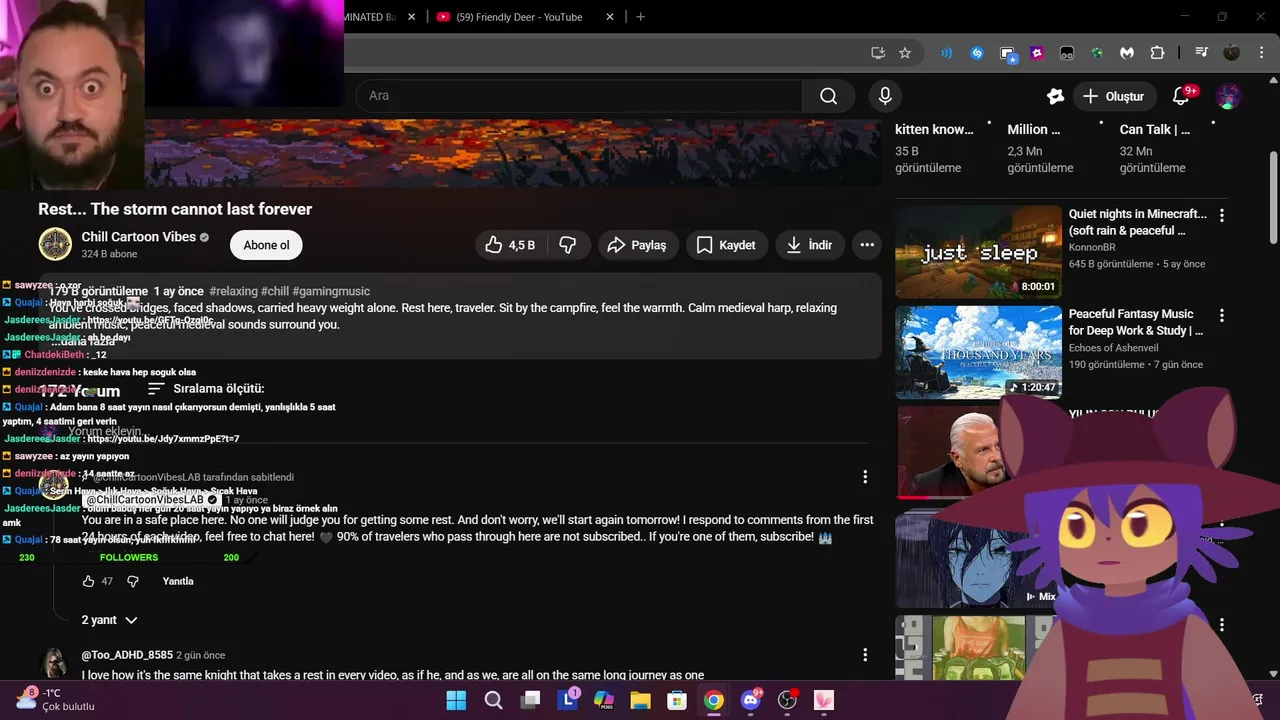Viewport: 1280px width, 720px height.
Task: Open OBS Studio from the taskbar
Action: [788, 700]
